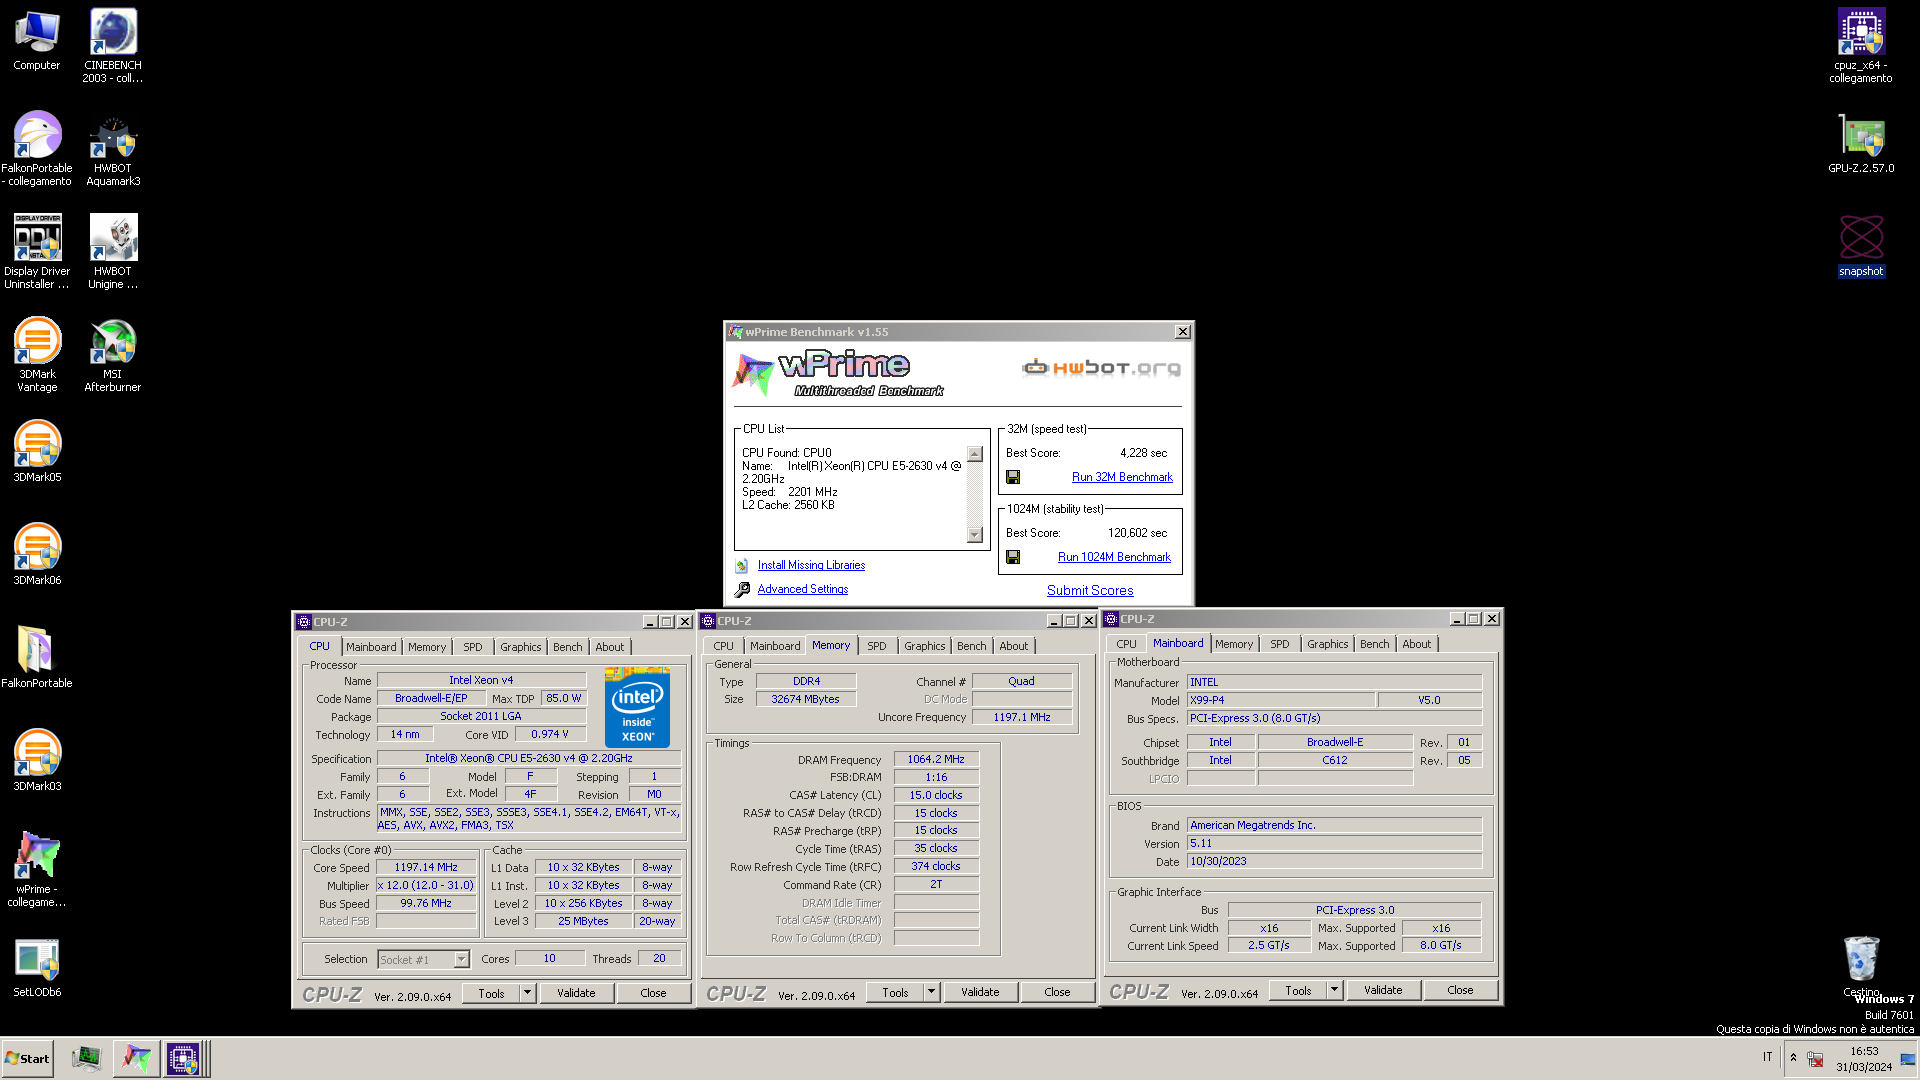Image resolution: width=1920 pixels, height=1080 pixels.
Task: Launch 3DMark Vantage shortcut
Action: point(37,355)
